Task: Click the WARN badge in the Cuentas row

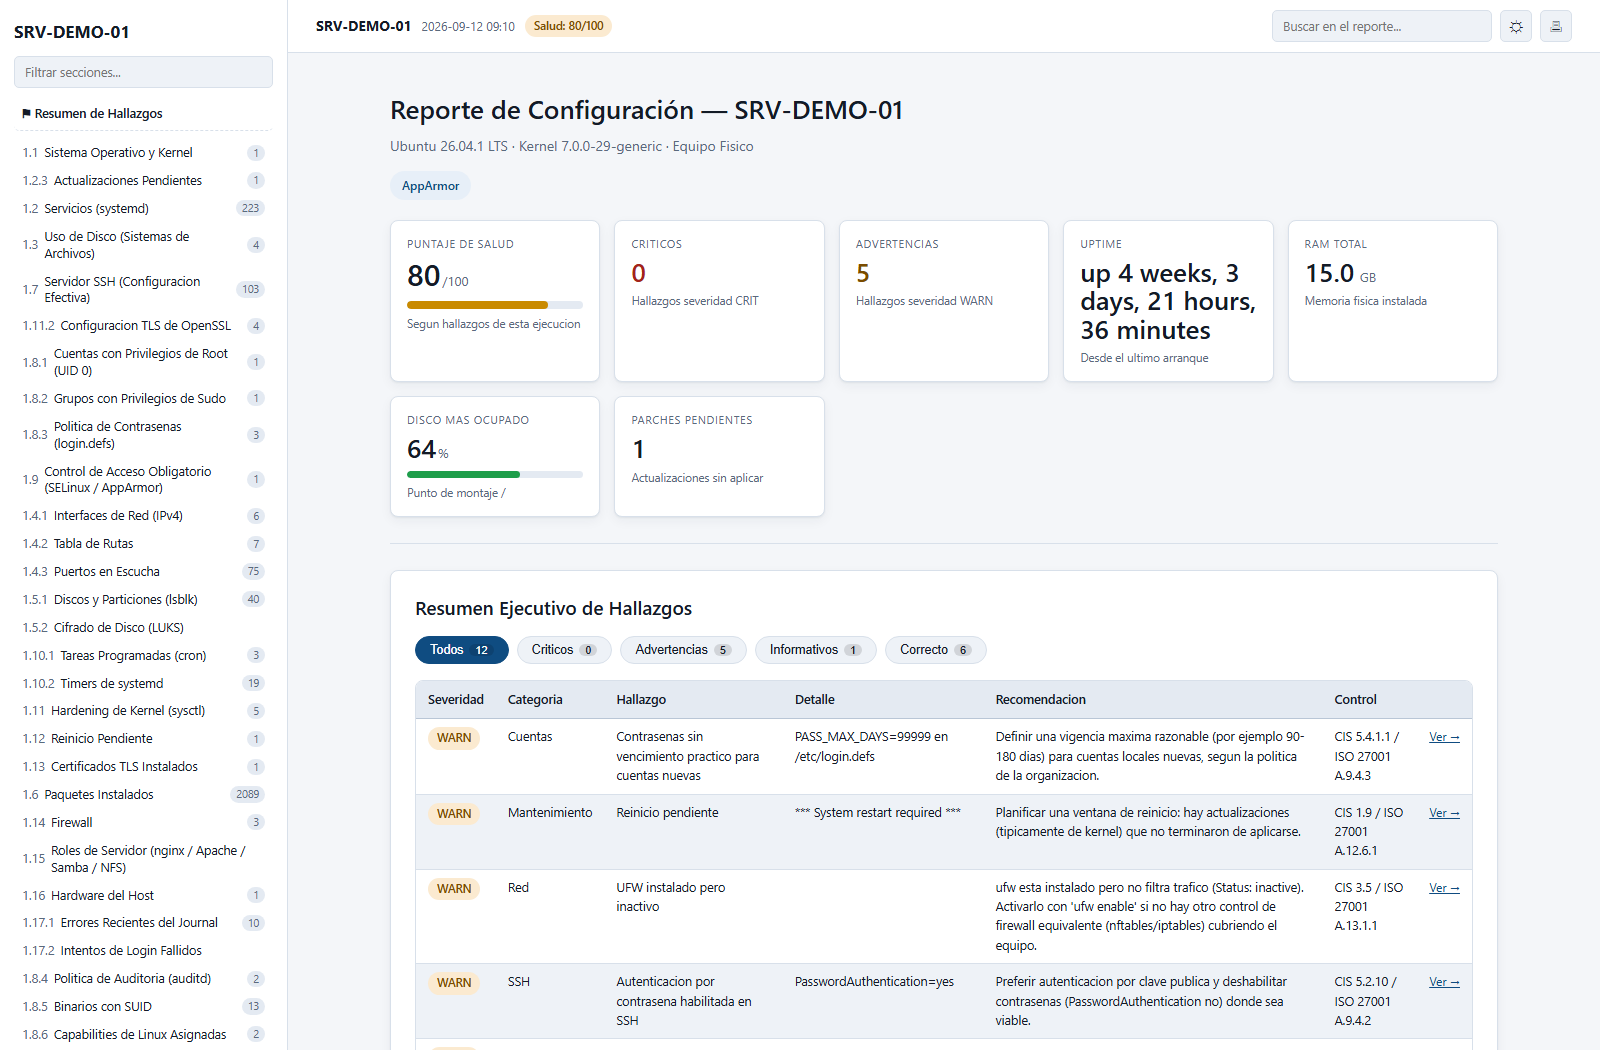Action: pos(454,738)
